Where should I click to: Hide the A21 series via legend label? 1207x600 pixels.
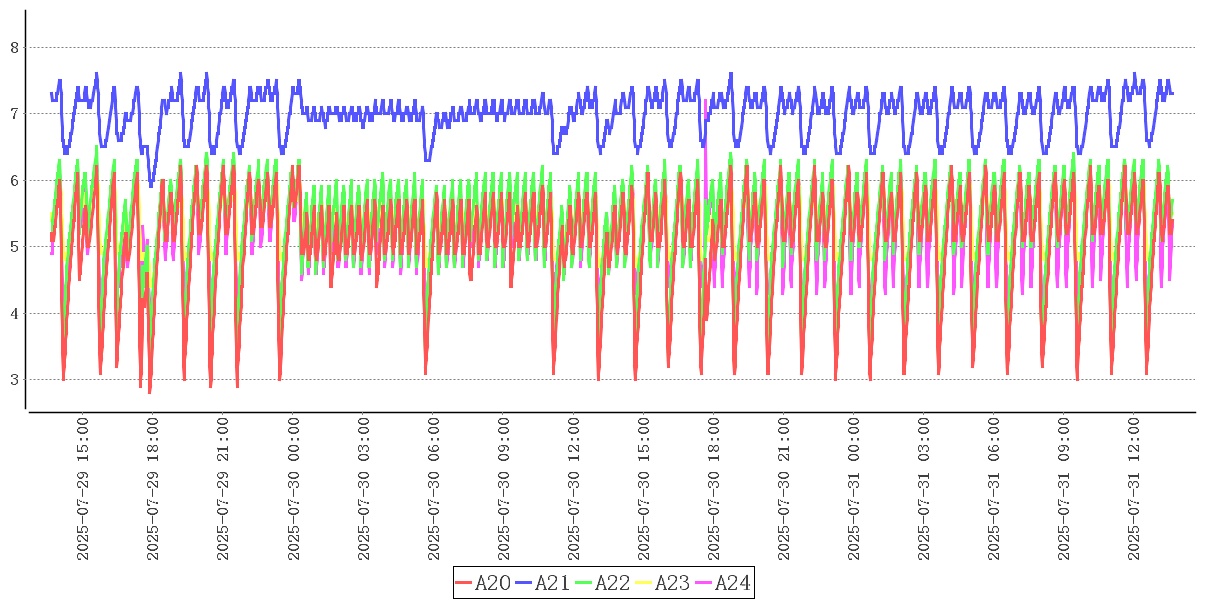click(x=553, y=583)
